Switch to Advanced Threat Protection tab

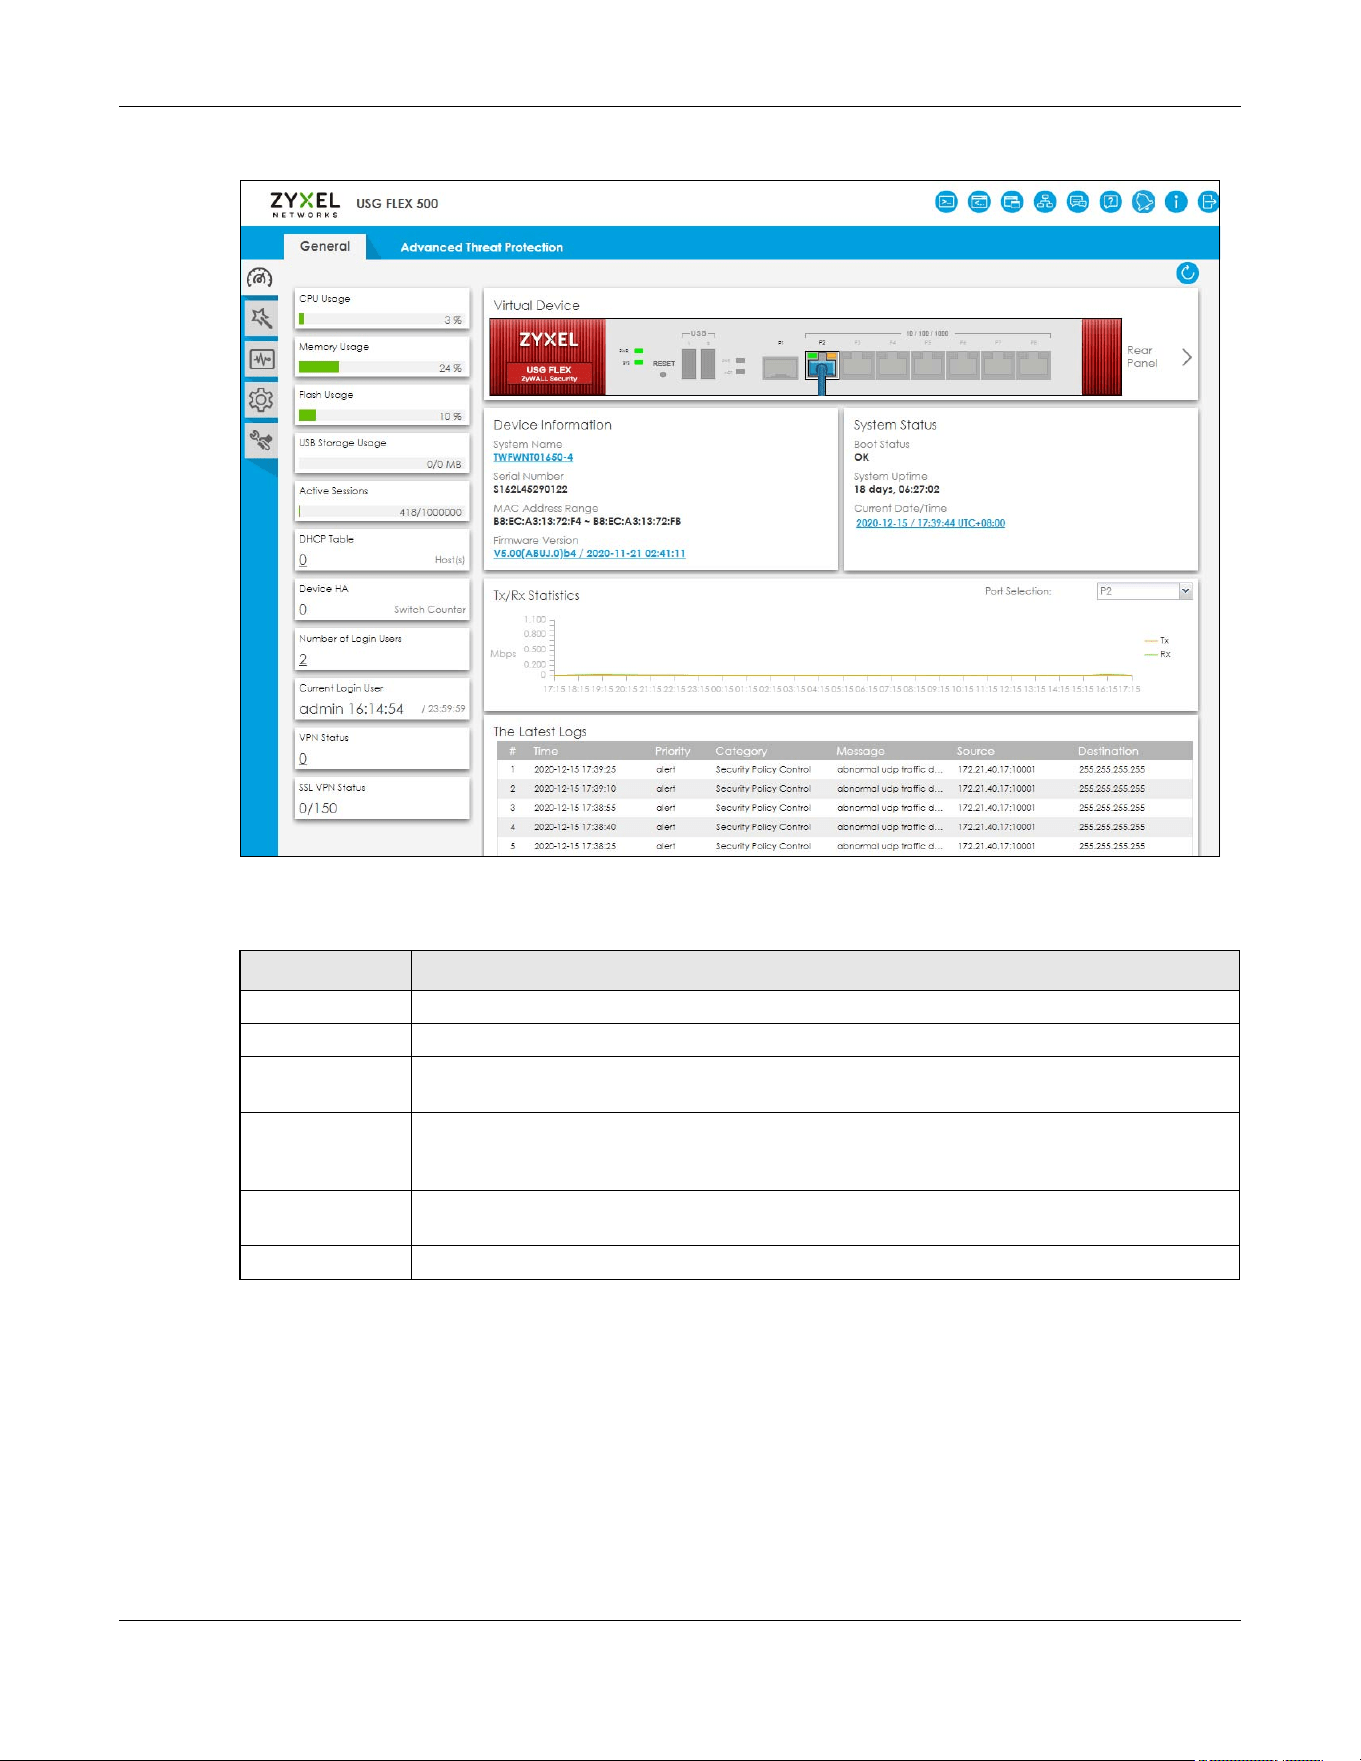click(481, 247)
